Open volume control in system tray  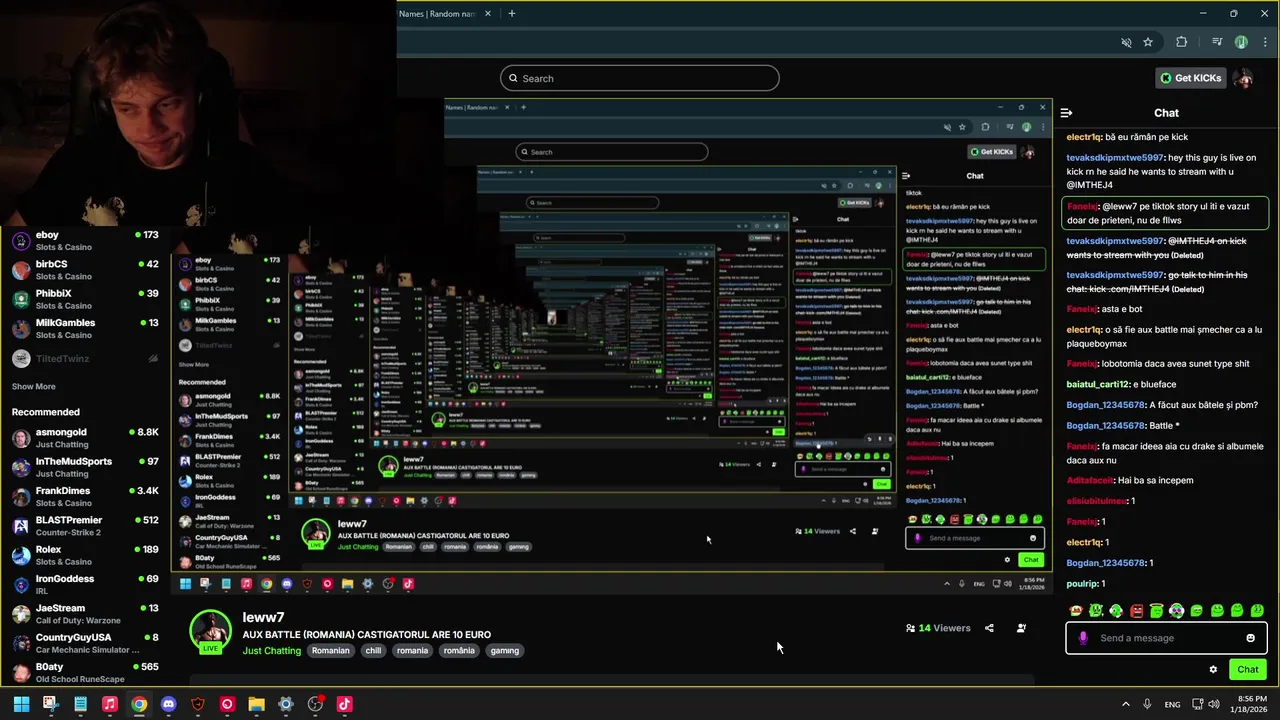point(1213,704)
